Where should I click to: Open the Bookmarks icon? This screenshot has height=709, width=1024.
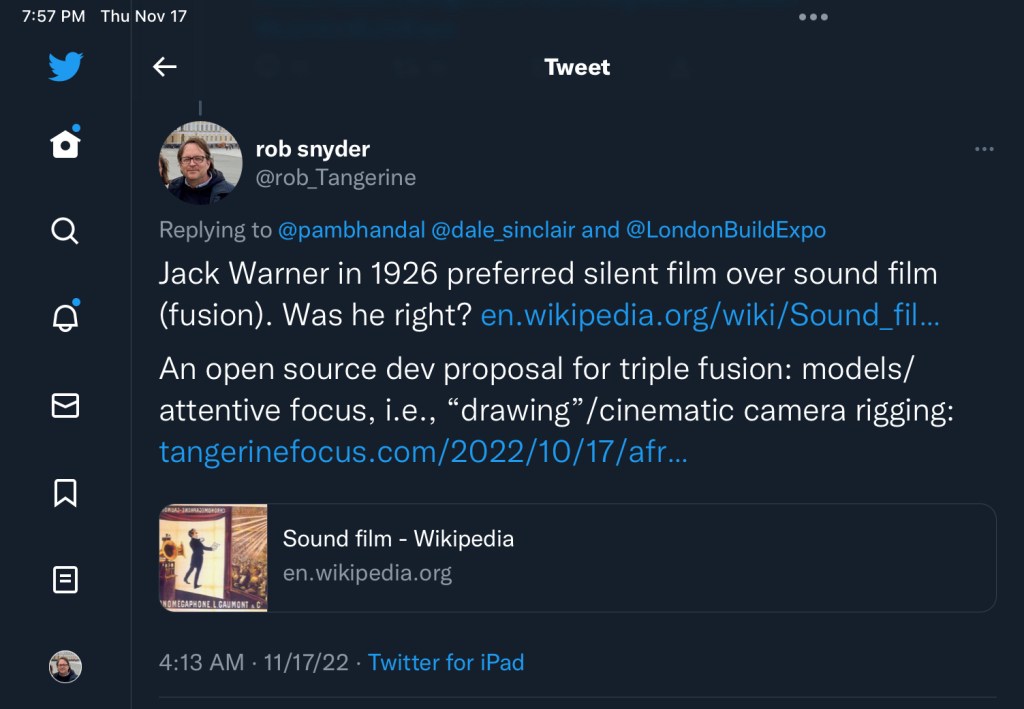[65, 492]
